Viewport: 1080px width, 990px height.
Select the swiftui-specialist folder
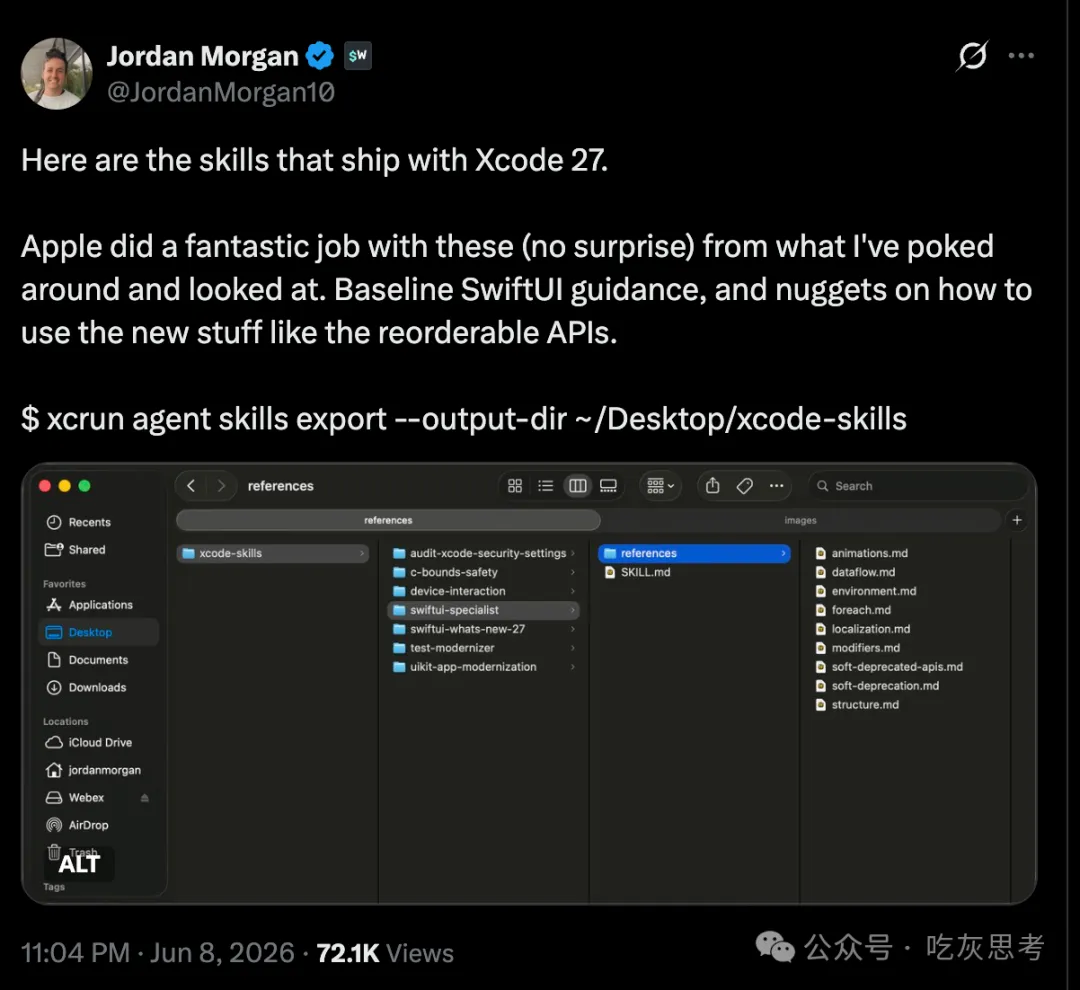[x=484, y=610]
